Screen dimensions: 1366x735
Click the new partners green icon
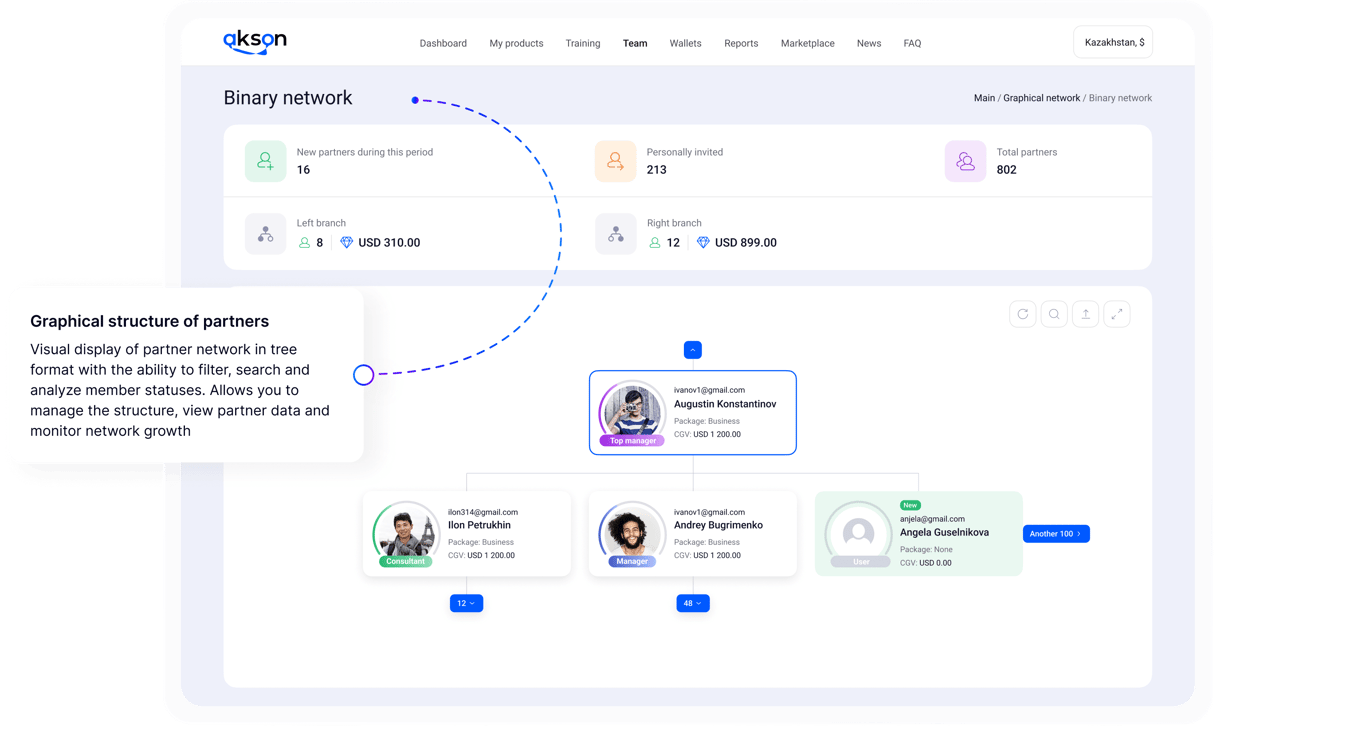pyautogui.click(x=265, y=161)
